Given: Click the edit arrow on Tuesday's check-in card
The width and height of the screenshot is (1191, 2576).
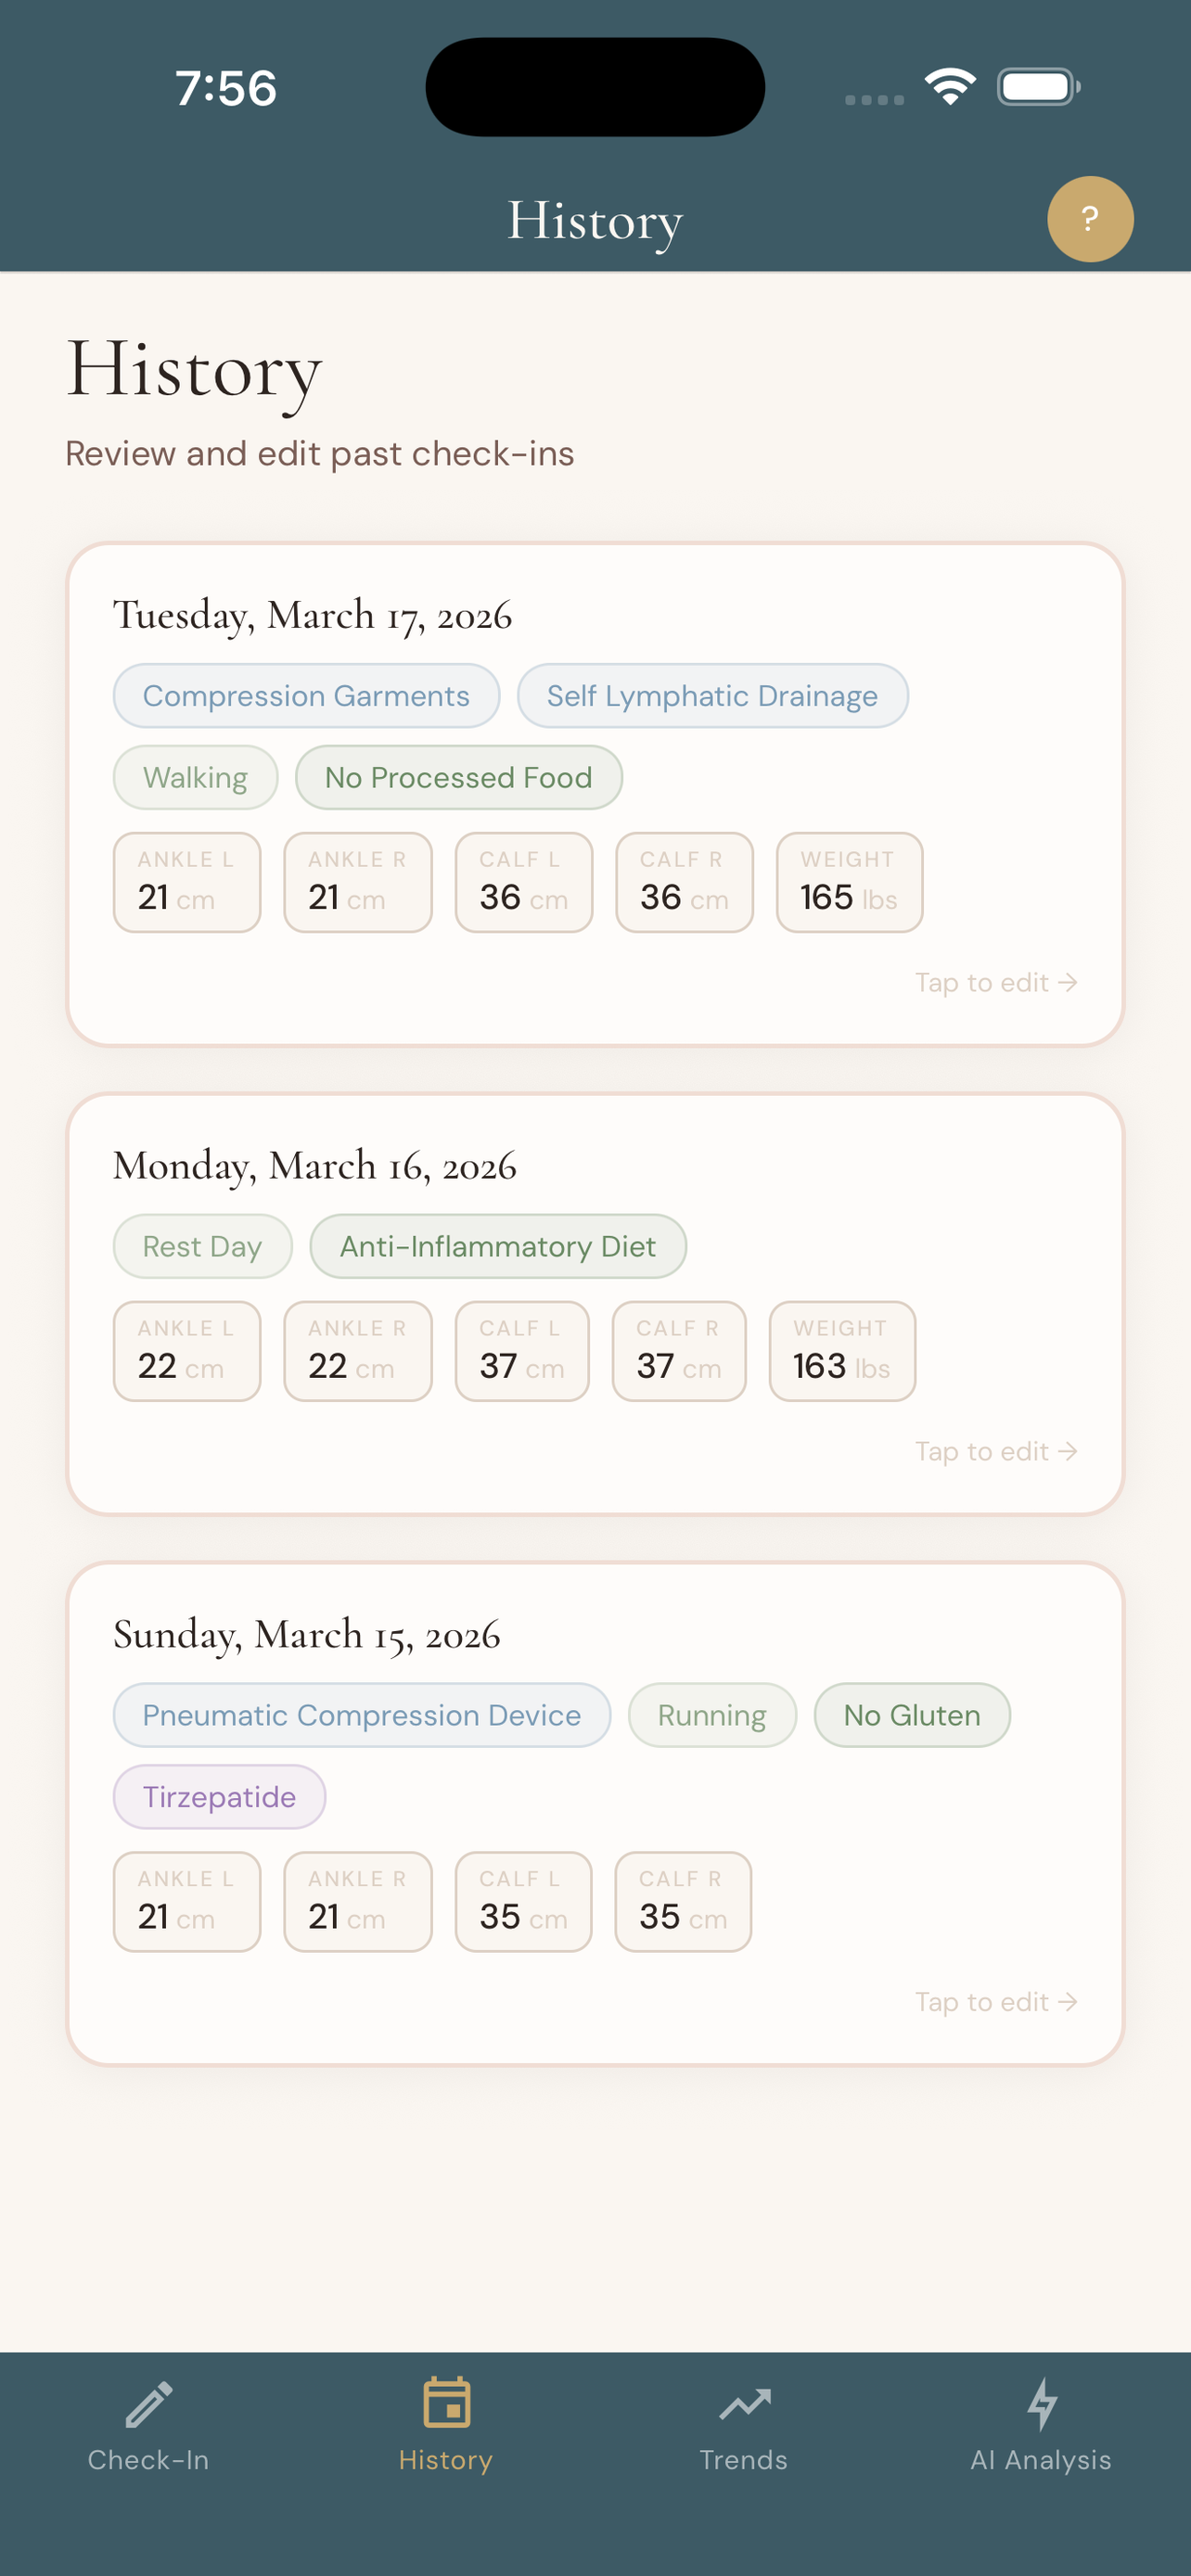Looking at the screenshot, I should click(x=996, y=982).
